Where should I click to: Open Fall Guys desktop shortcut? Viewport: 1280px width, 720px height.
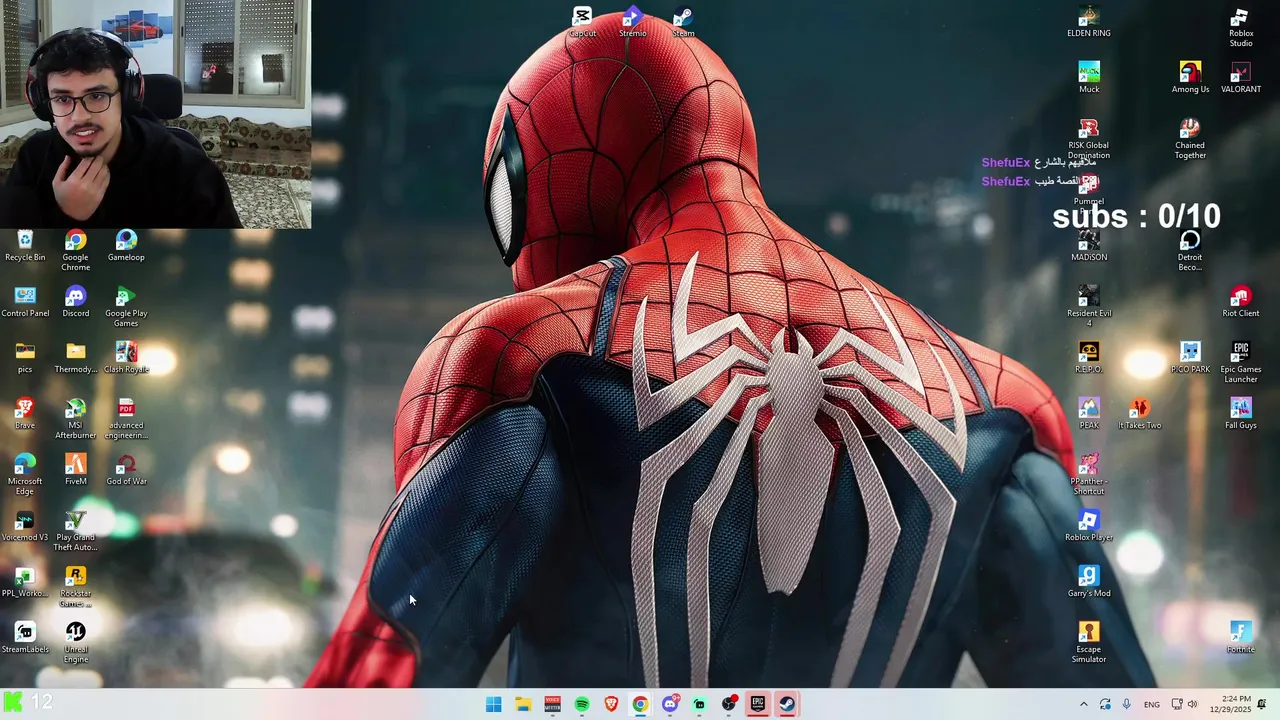(1240, 414)
